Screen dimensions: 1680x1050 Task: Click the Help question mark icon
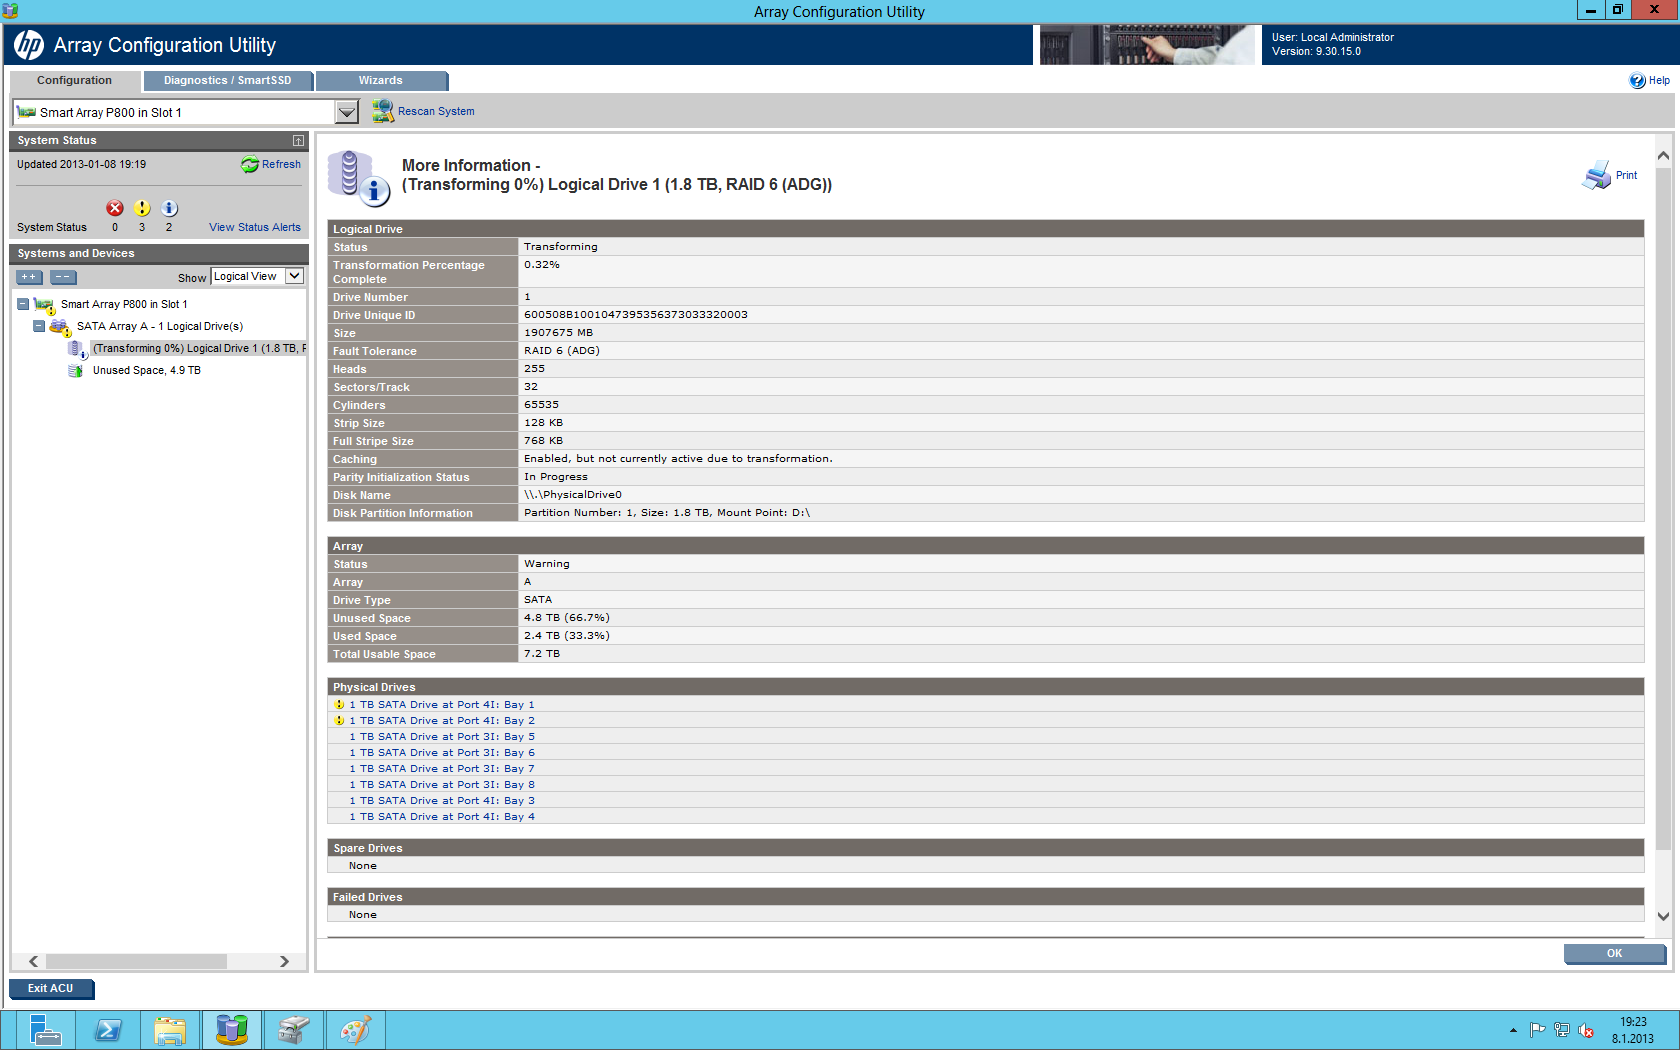(1637, 81)
